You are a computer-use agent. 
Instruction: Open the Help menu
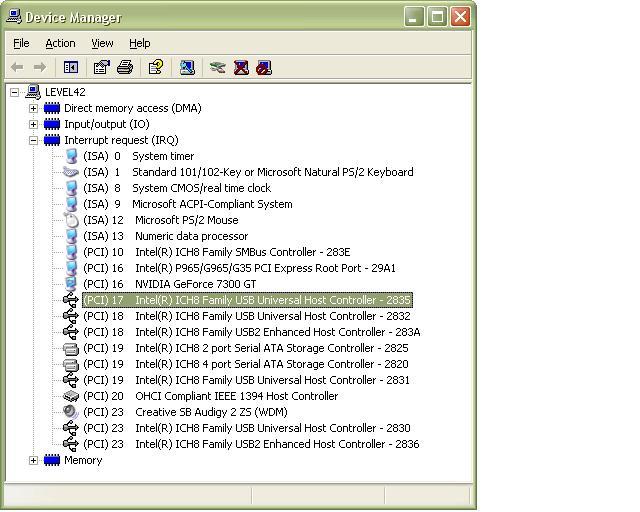coord(140,43)
